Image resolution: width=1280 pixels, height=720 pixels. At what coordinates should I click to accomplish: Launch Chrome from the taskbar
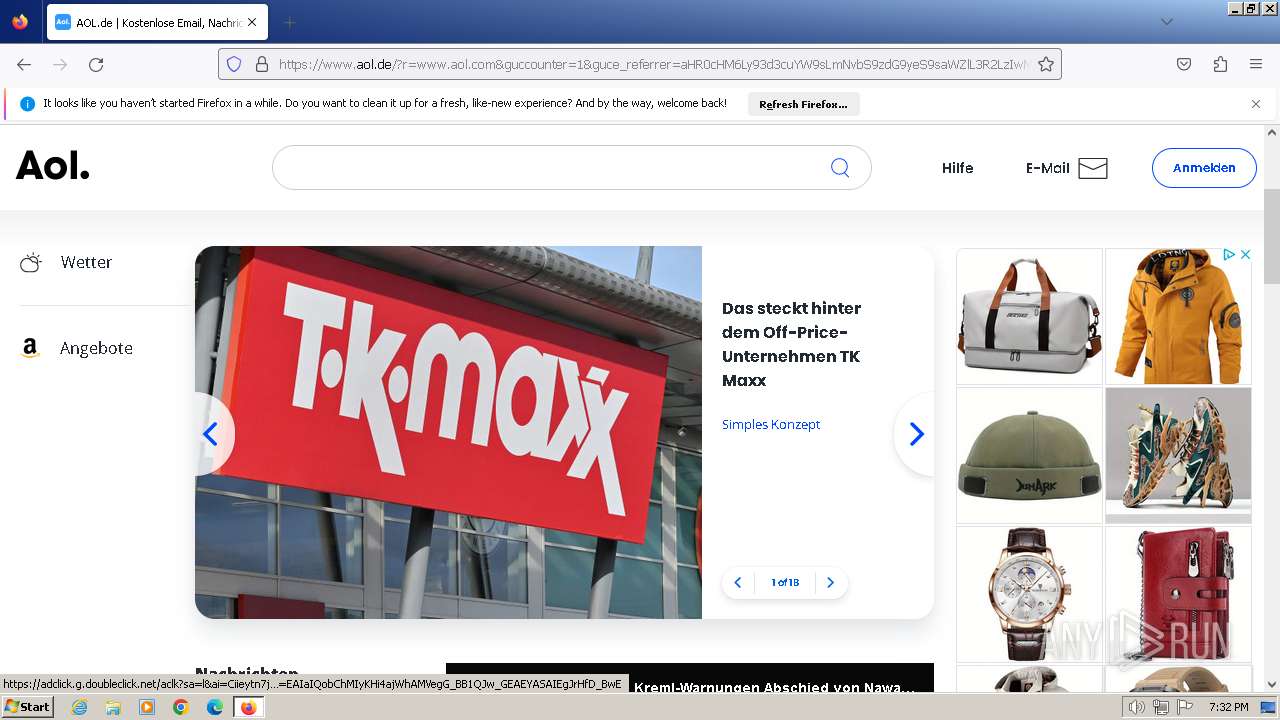tap(181, 707)
